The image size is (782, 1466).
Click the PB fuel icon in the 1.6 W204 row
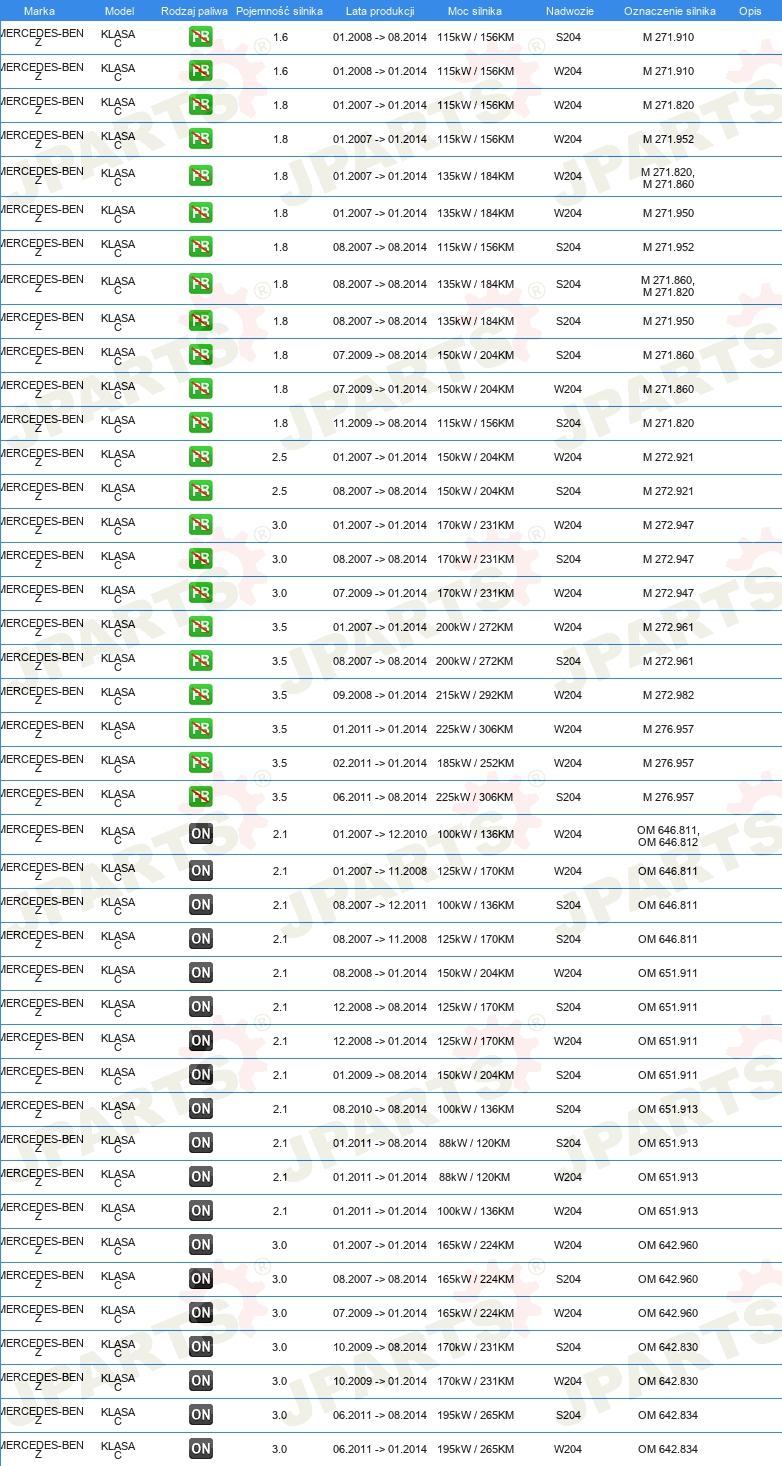[201, 71]
